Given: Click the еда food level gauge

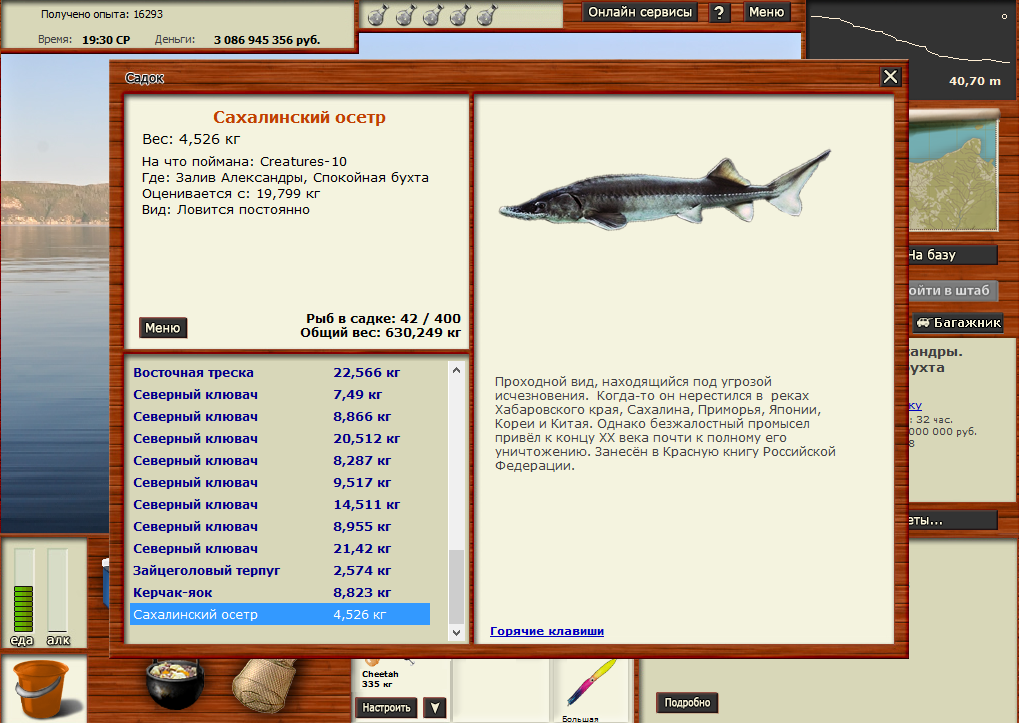Looking at the screenshot, I should point(23,590).
